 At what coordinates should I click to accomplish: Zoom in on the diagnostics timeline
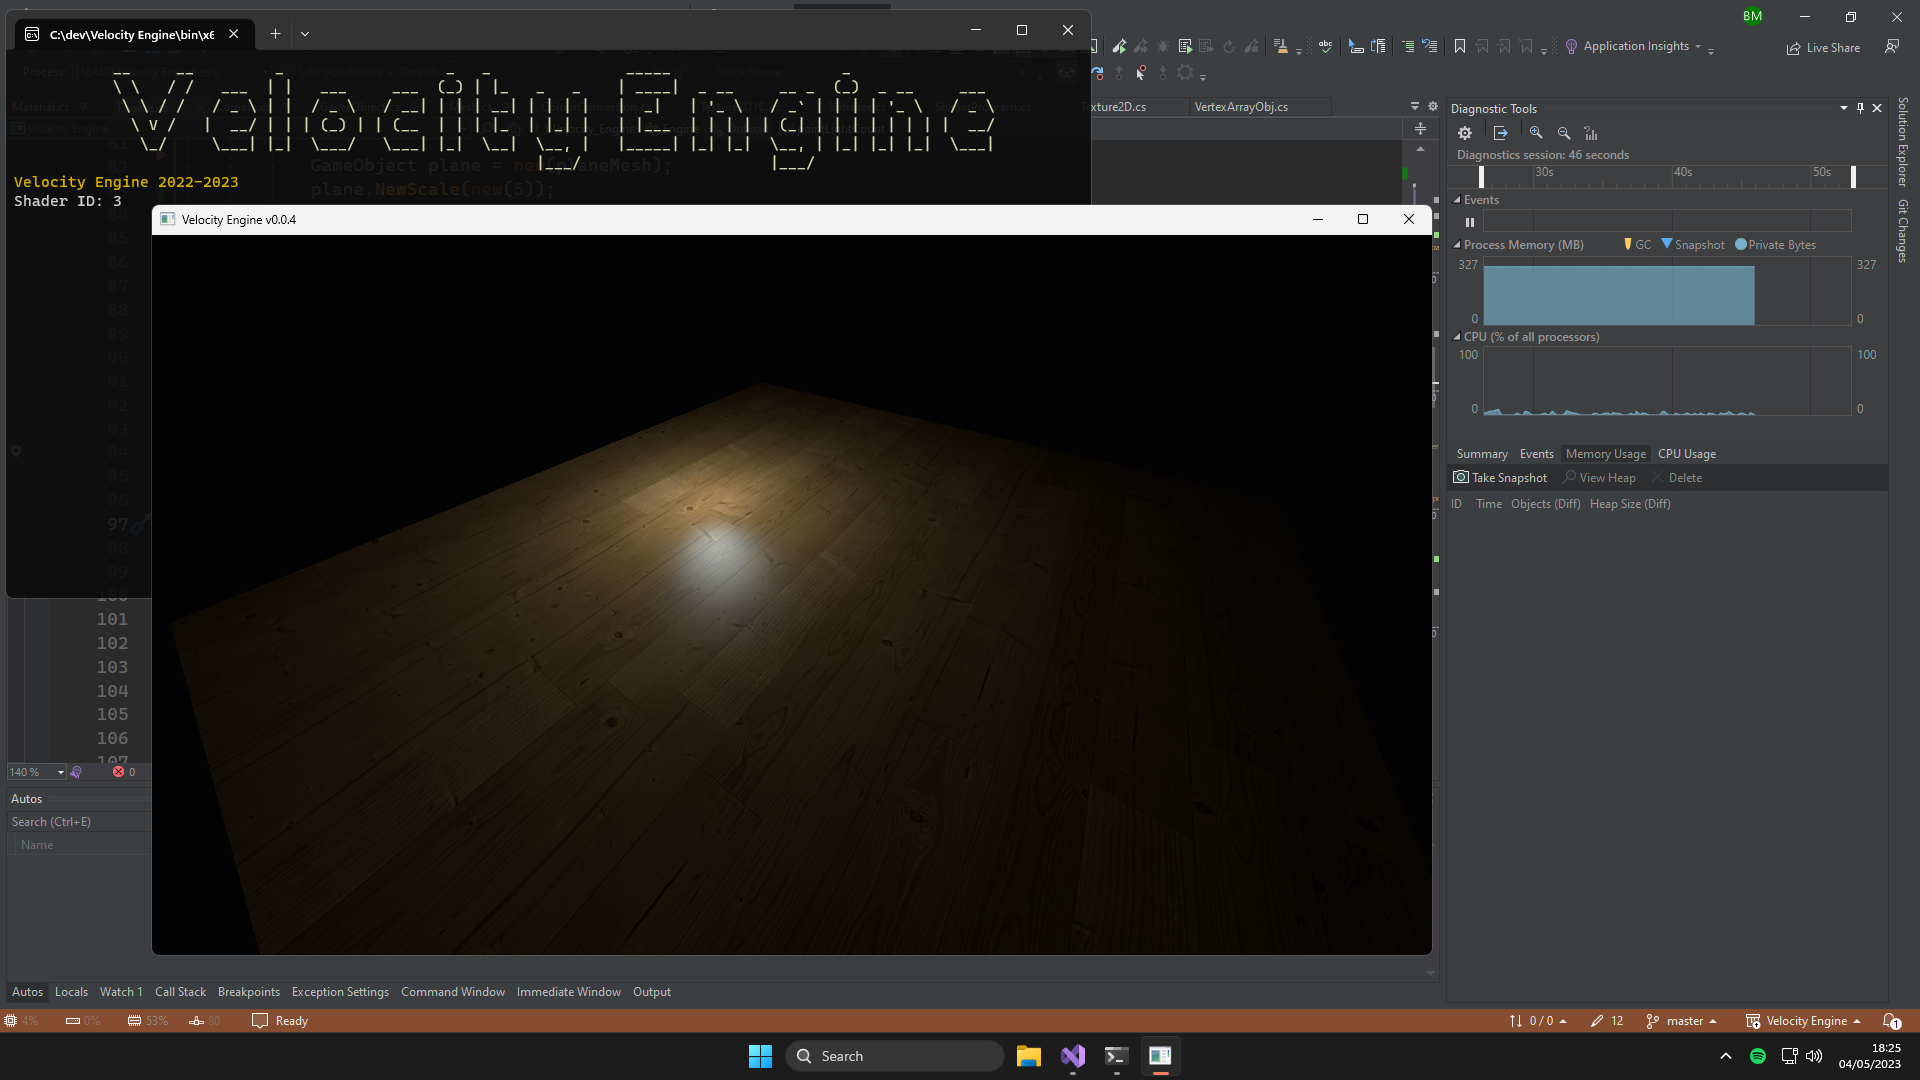(x=1536, y=133)
